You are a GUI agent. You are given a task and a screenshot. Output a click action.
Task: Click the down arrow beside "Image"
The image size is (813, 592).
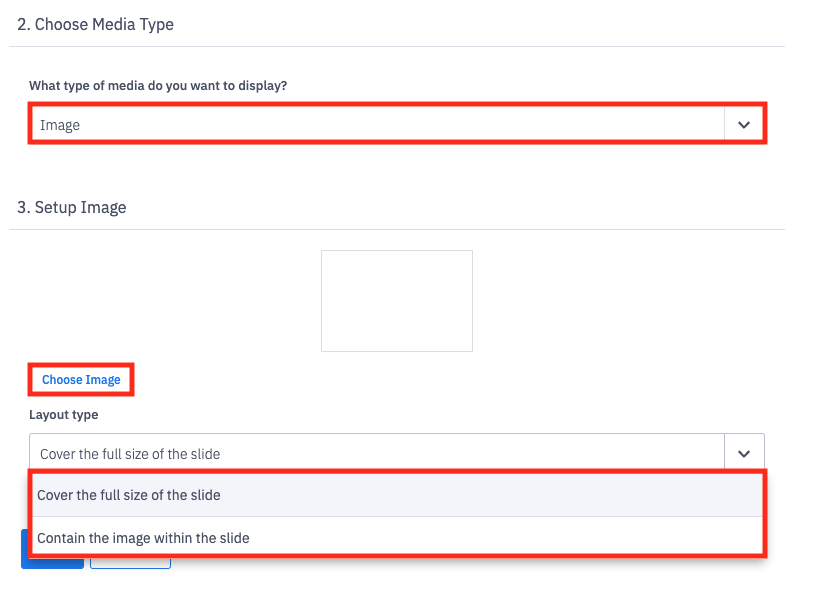[743, 125]
